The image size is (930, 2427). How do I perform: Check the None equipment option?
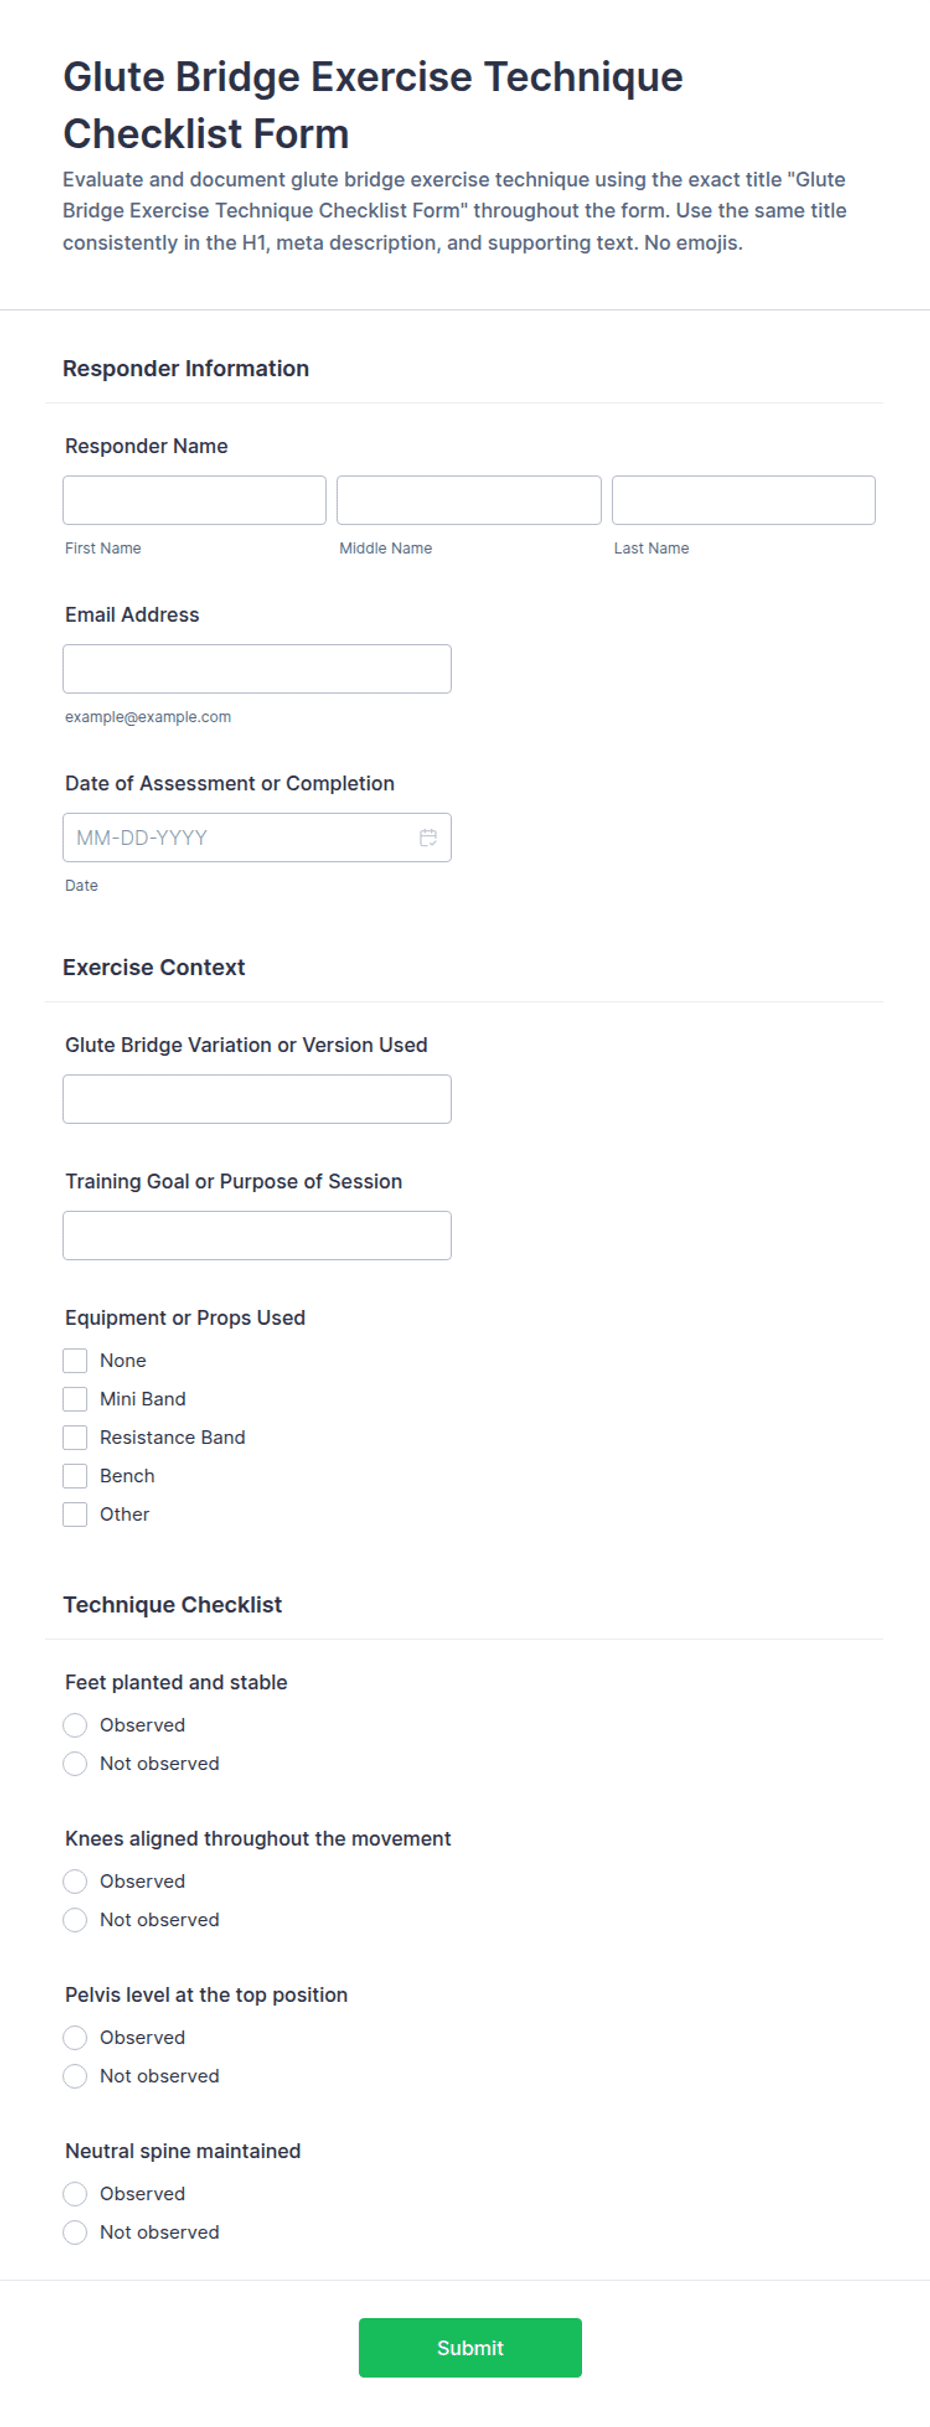(75, 1360)
